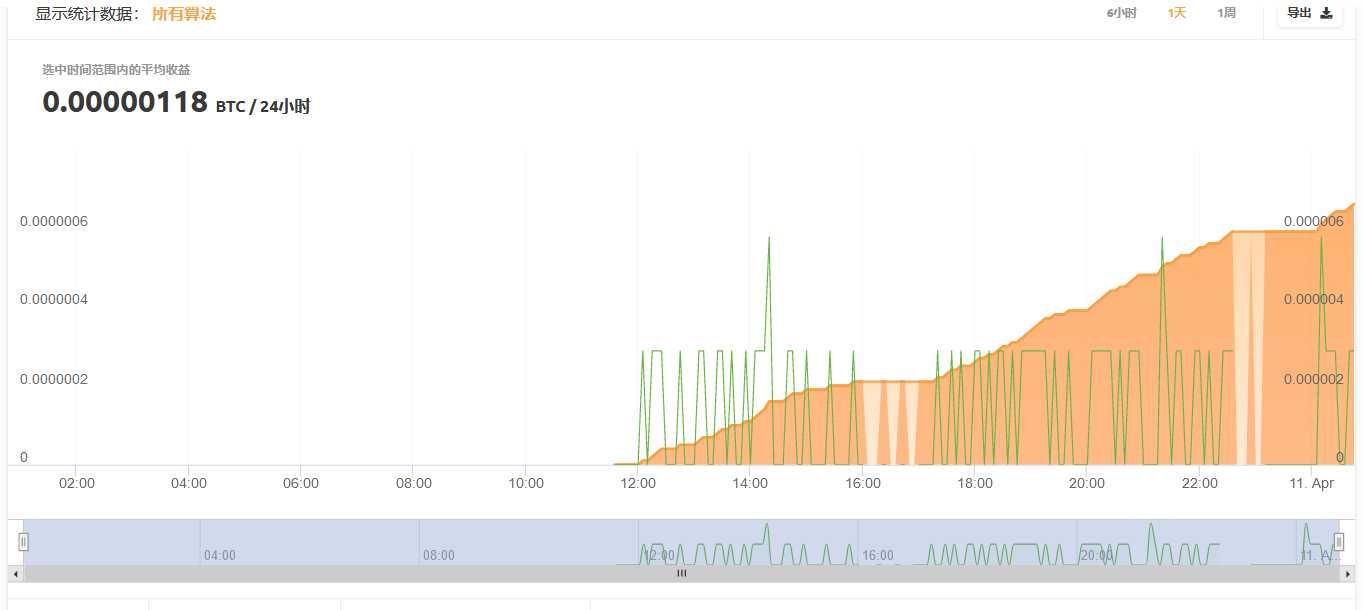Click the left y-axis 0.0000004 label
Screen dimensions: 1362x610
pyautogui.click(x=54, y=299)
